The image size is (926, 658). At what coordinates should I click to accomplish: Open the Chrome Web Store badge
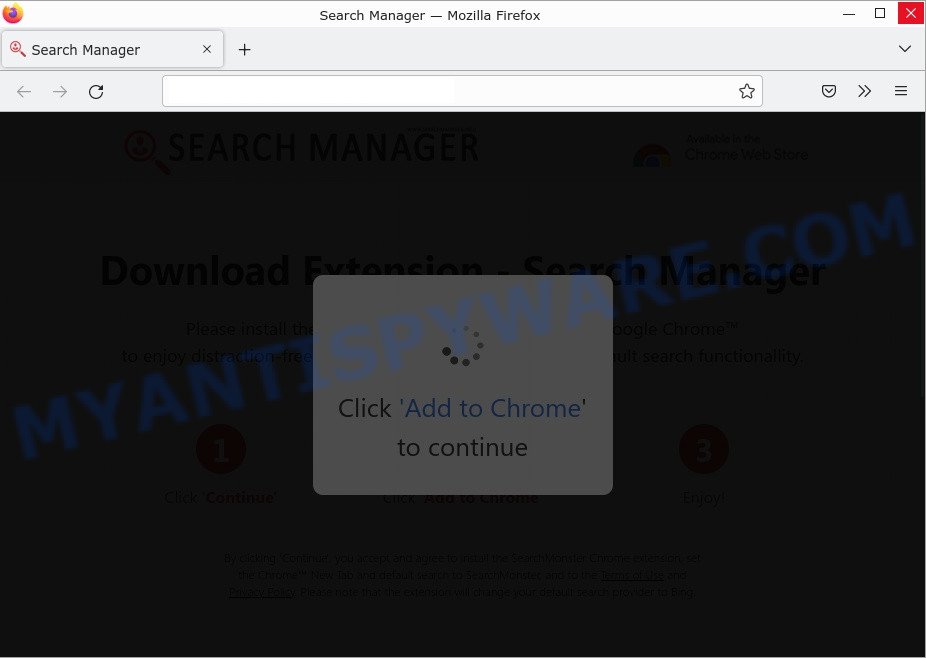click(720, 151)
